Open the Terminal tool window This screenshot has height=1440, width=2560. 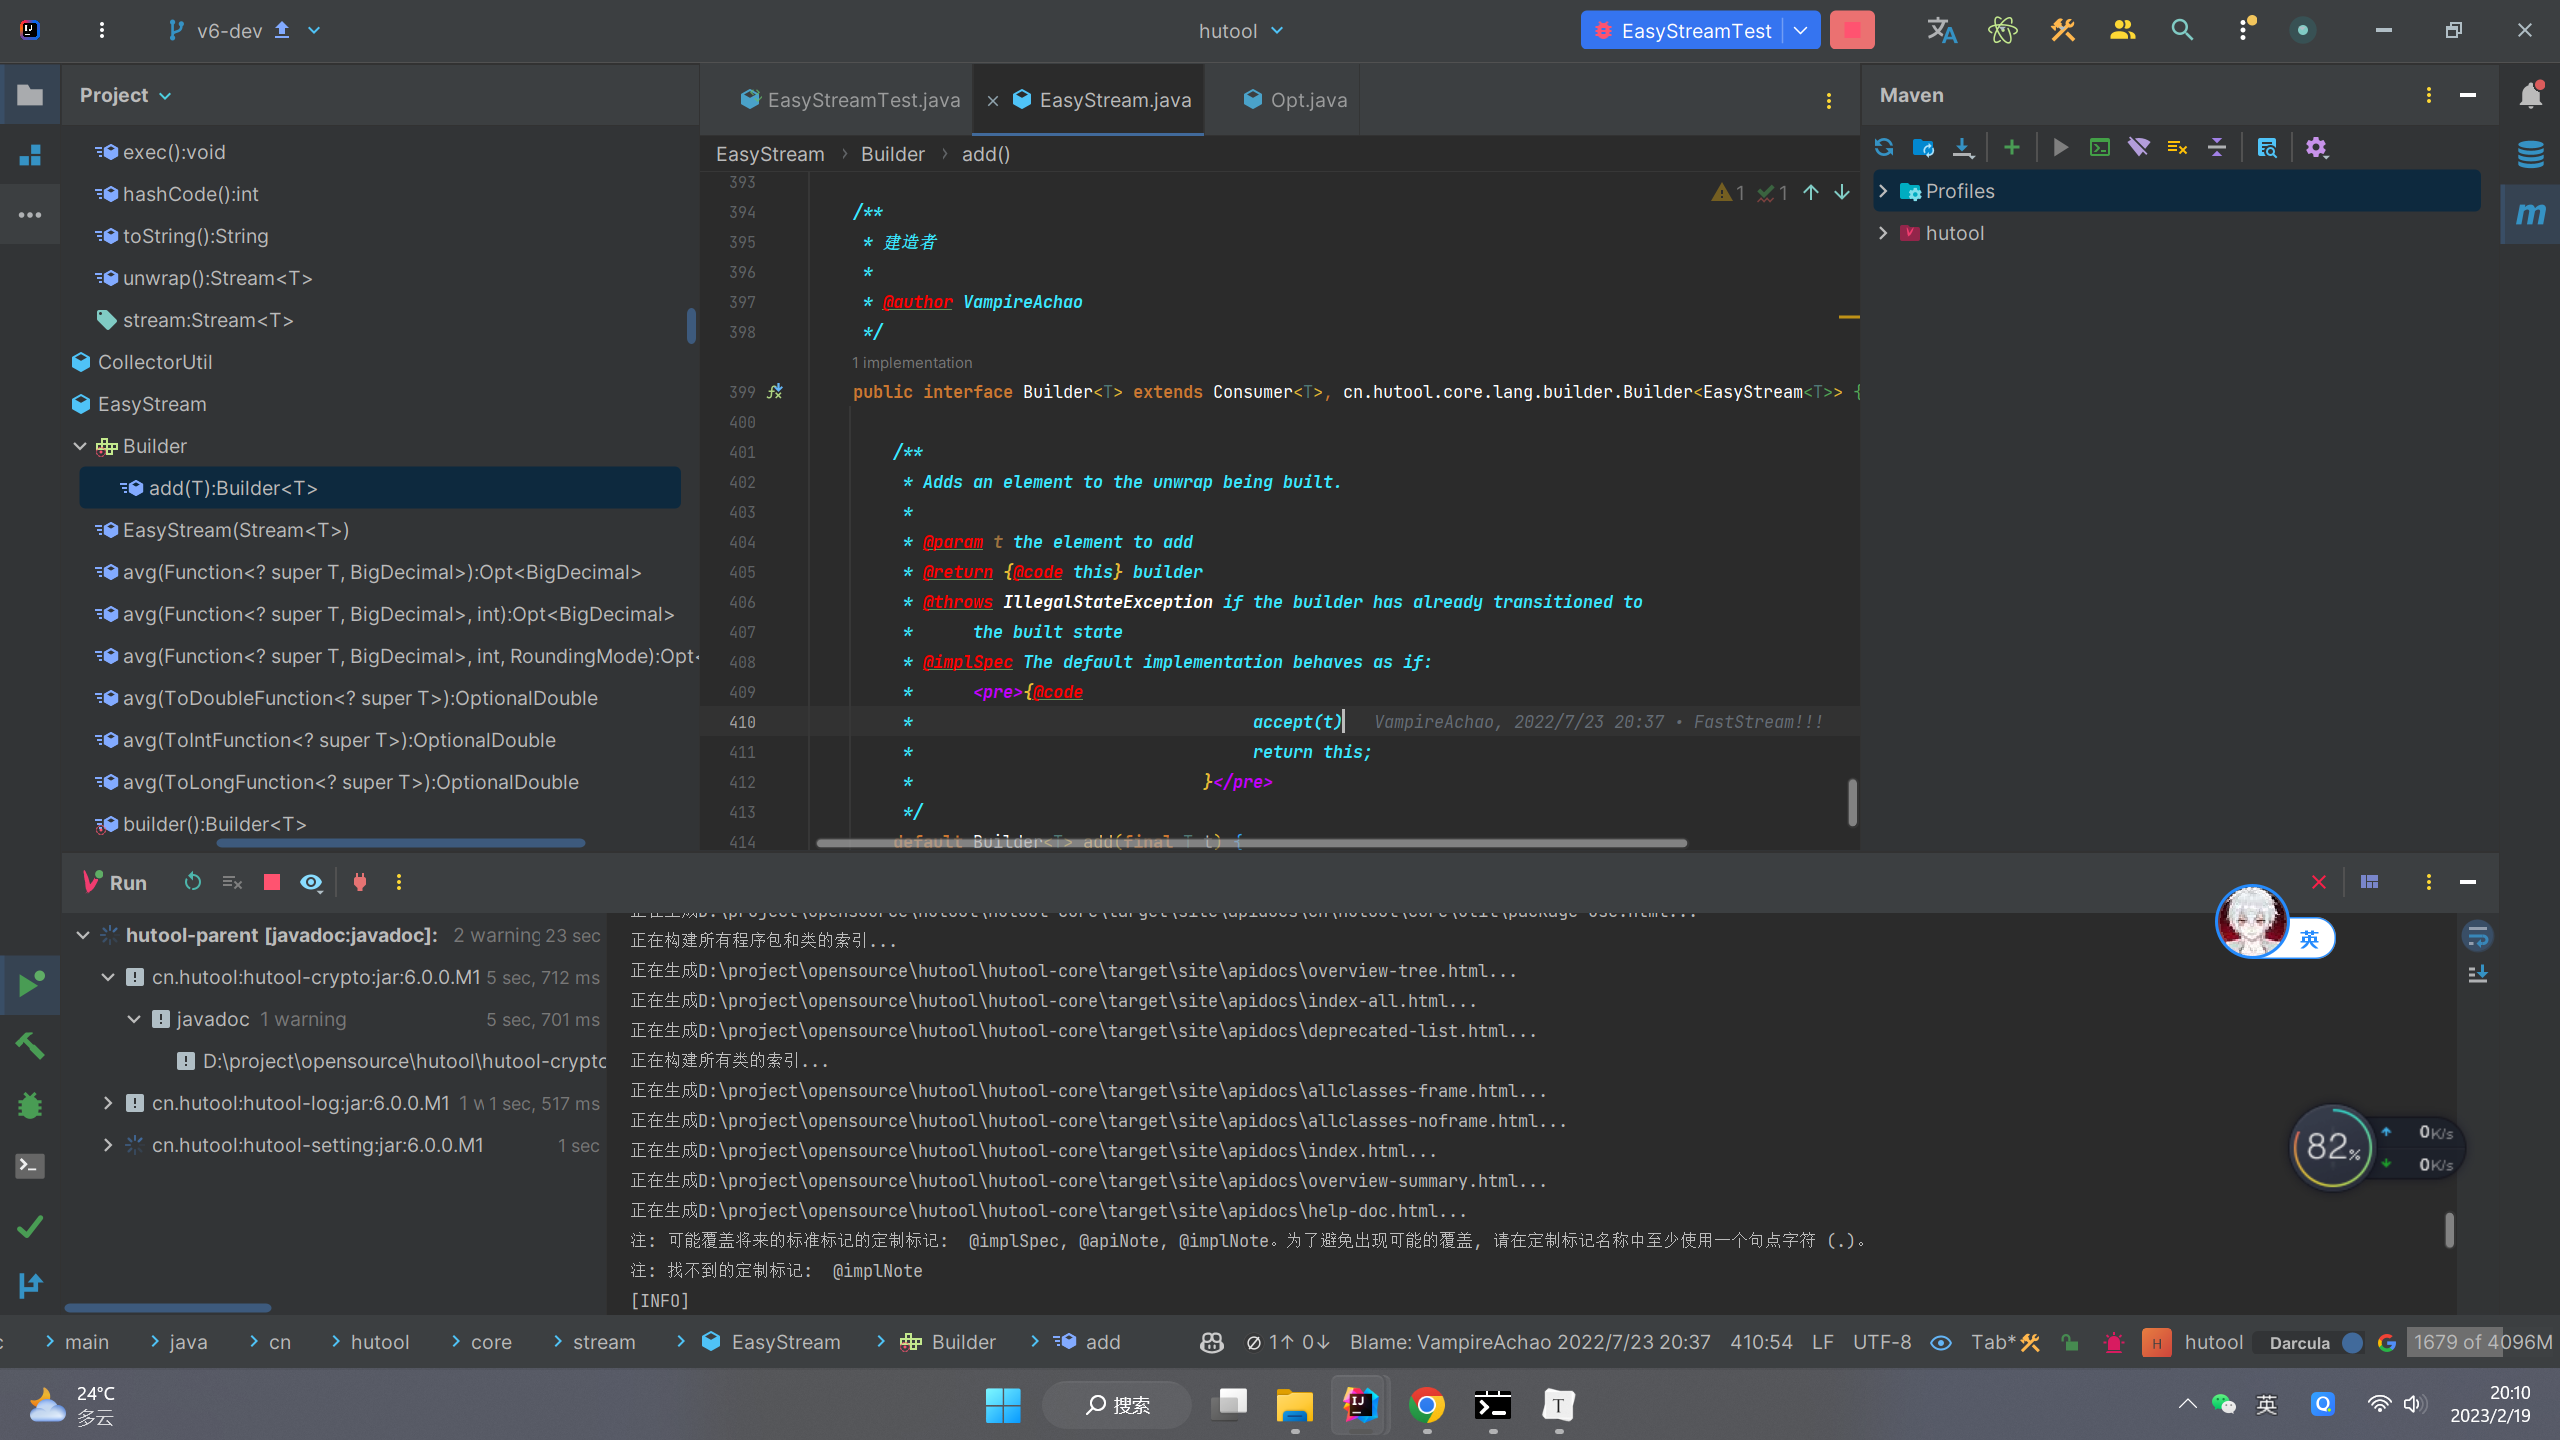(30, 1166)
